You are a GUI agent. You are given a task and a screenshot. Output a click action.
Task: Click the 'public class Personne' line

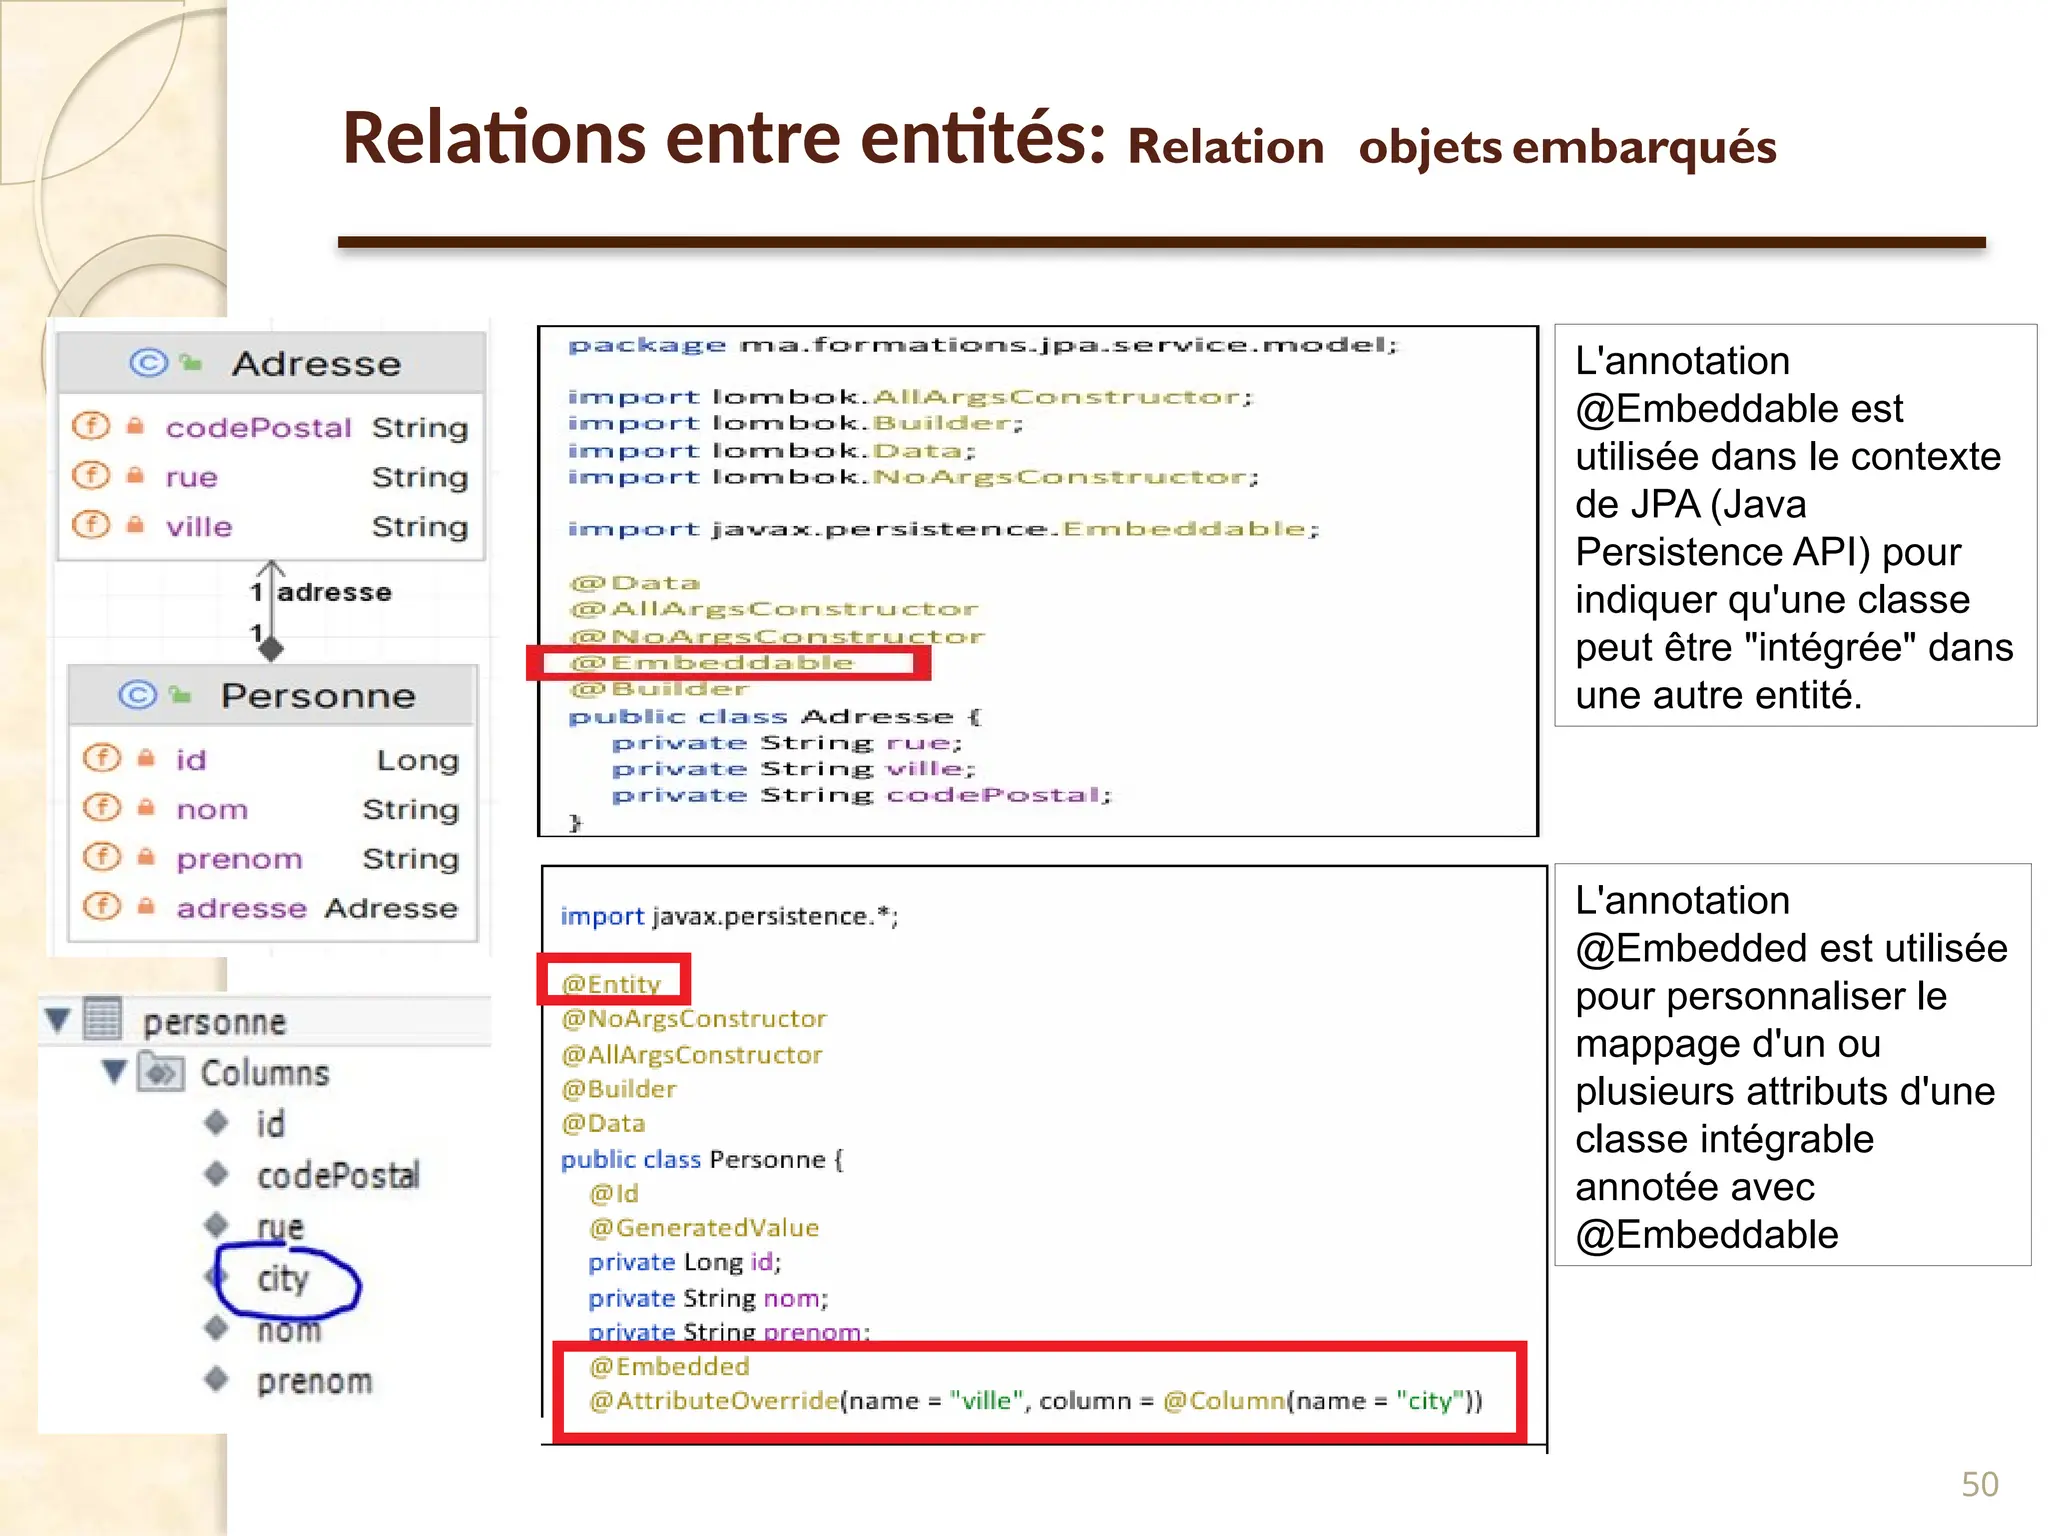(x=702, y=1159)
